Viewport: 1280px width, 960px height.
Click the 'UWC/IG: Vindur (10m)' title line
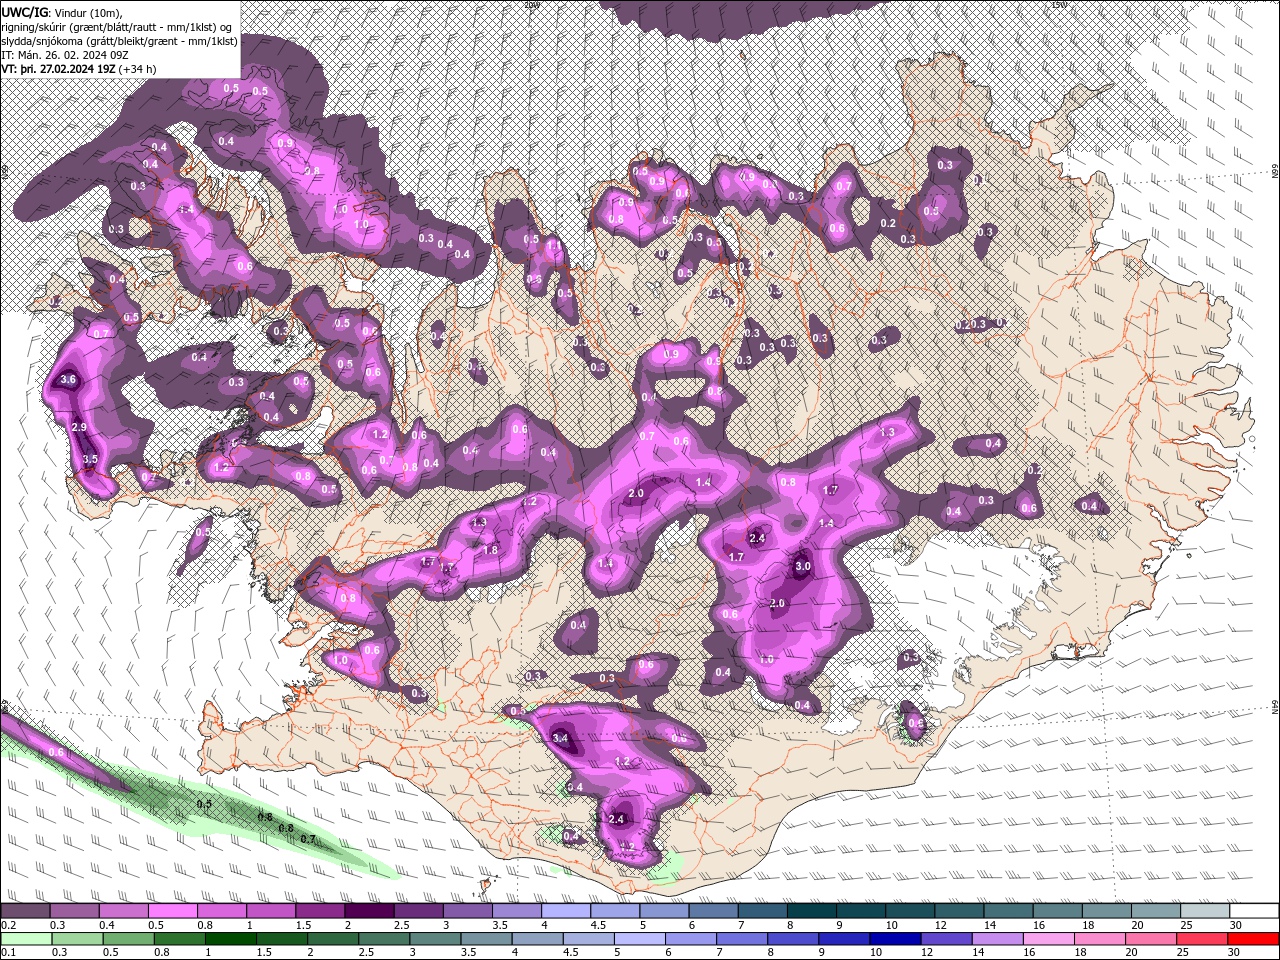tap(62, 11)
